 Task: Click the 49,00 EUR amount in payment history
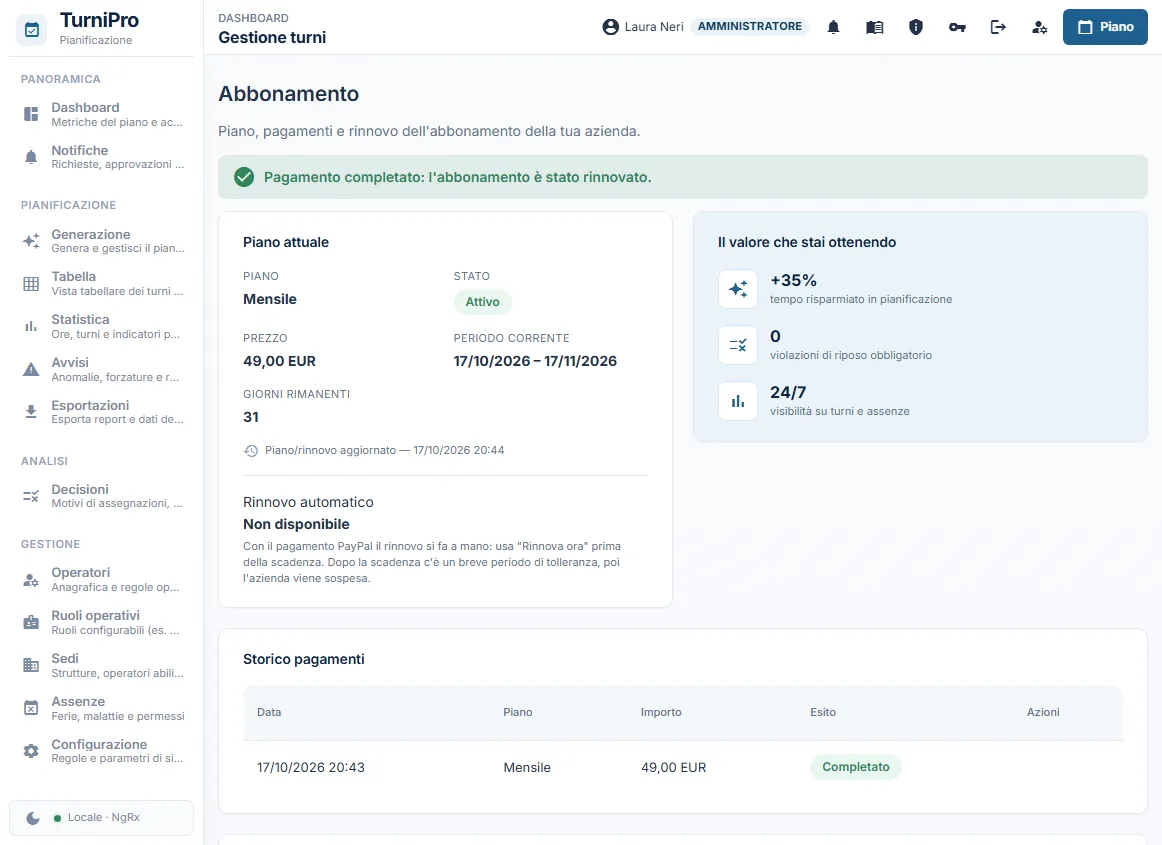(x=674, y=768)
